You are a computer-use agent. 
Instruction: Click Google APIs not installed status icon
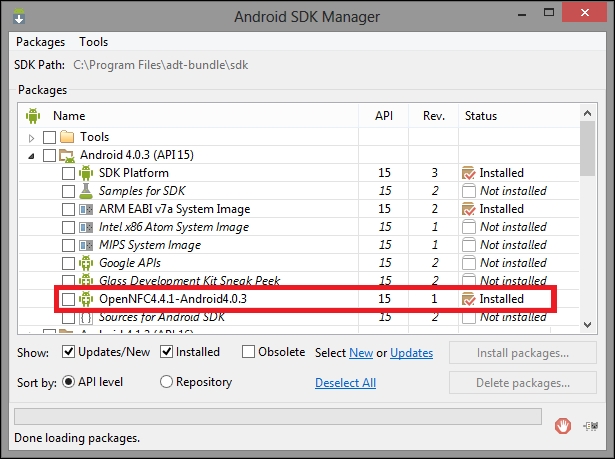(469, 263)
